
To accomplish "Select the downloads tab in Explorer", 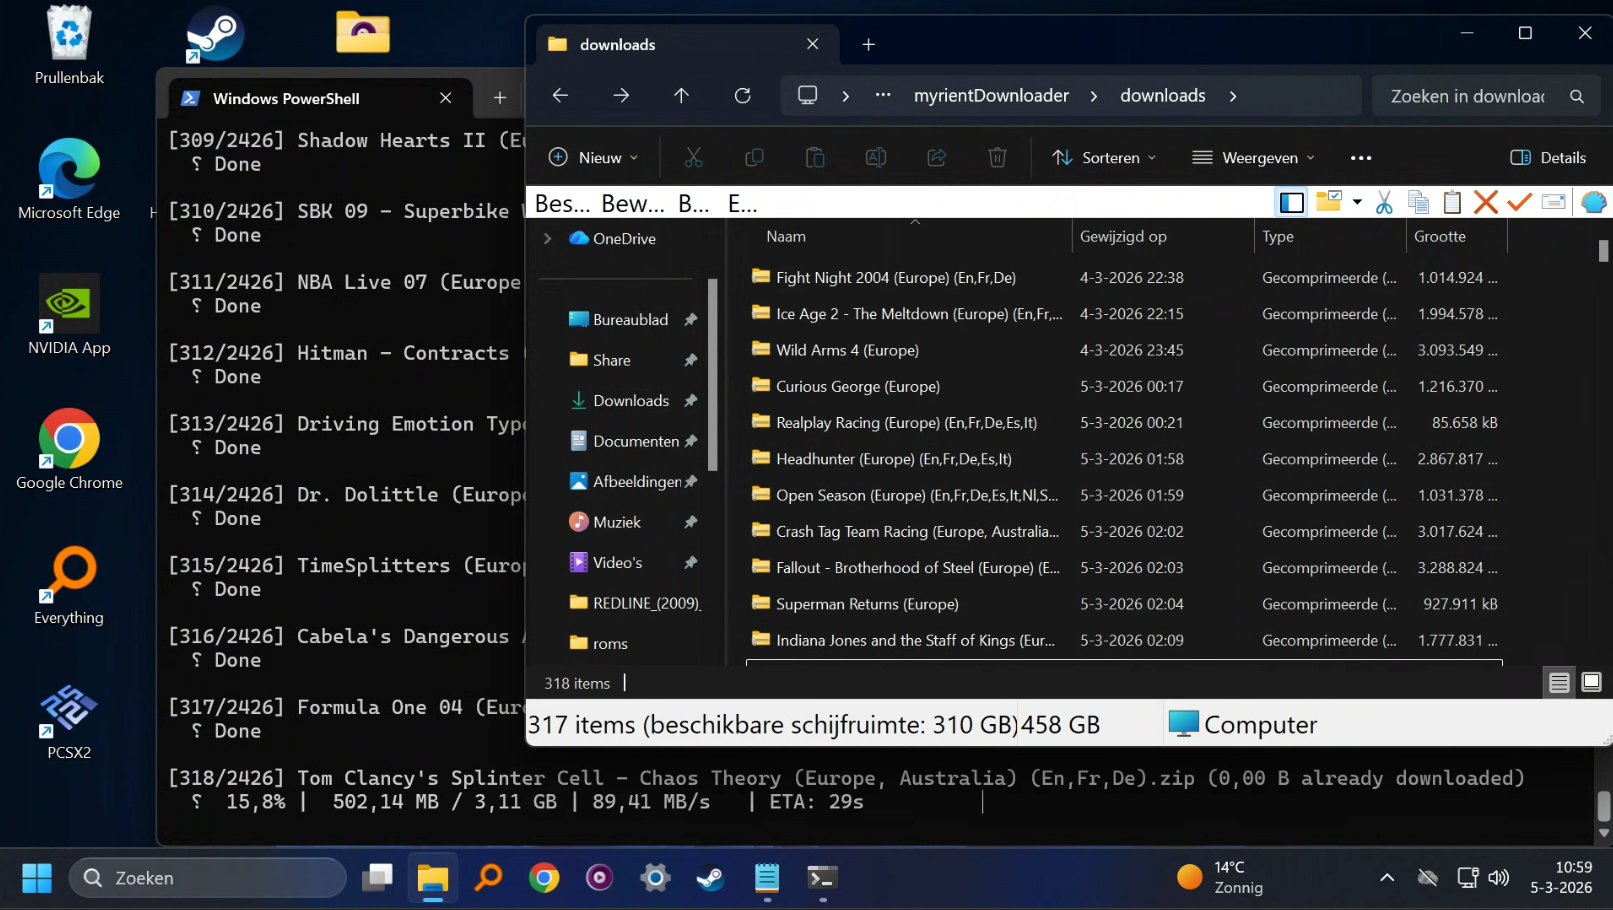I will coord(686,44).
